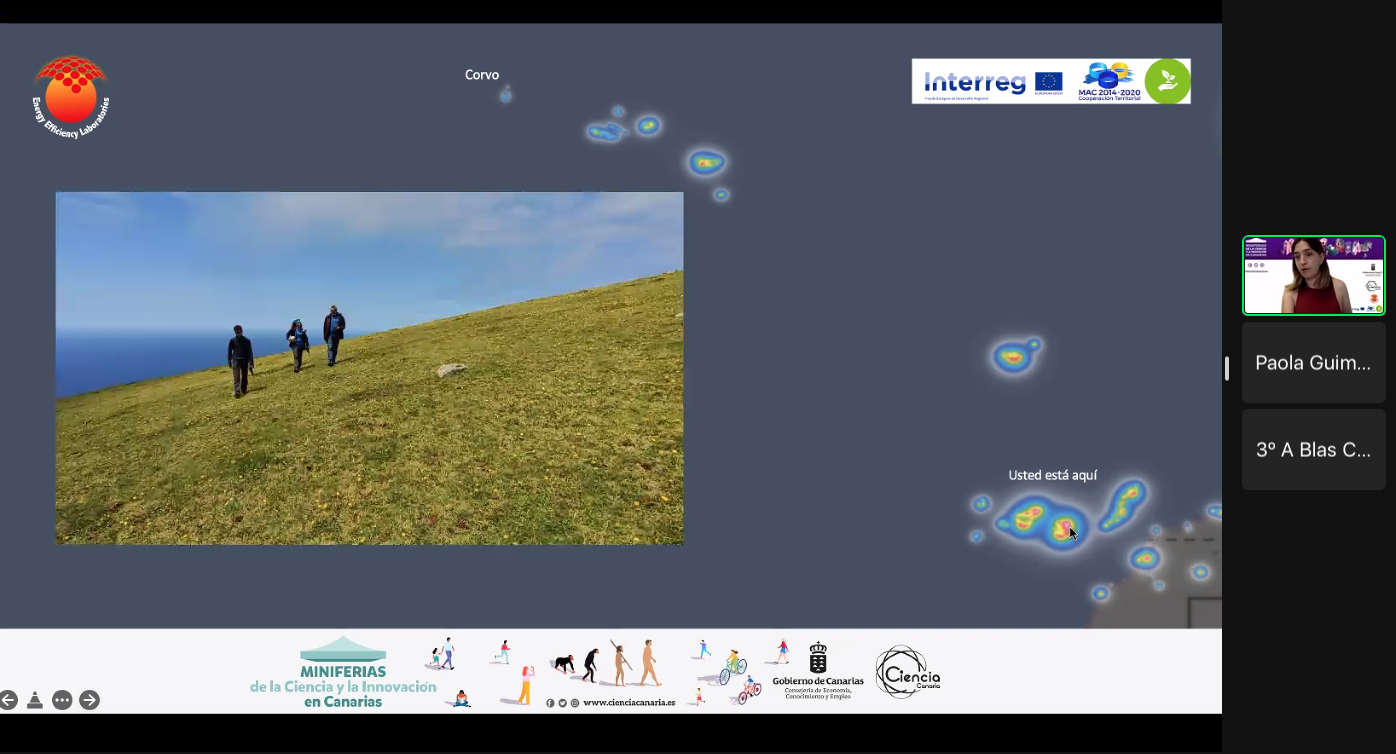
Task: Click the green plant-in-hand icon
Action: click(x=1167, y=81)
